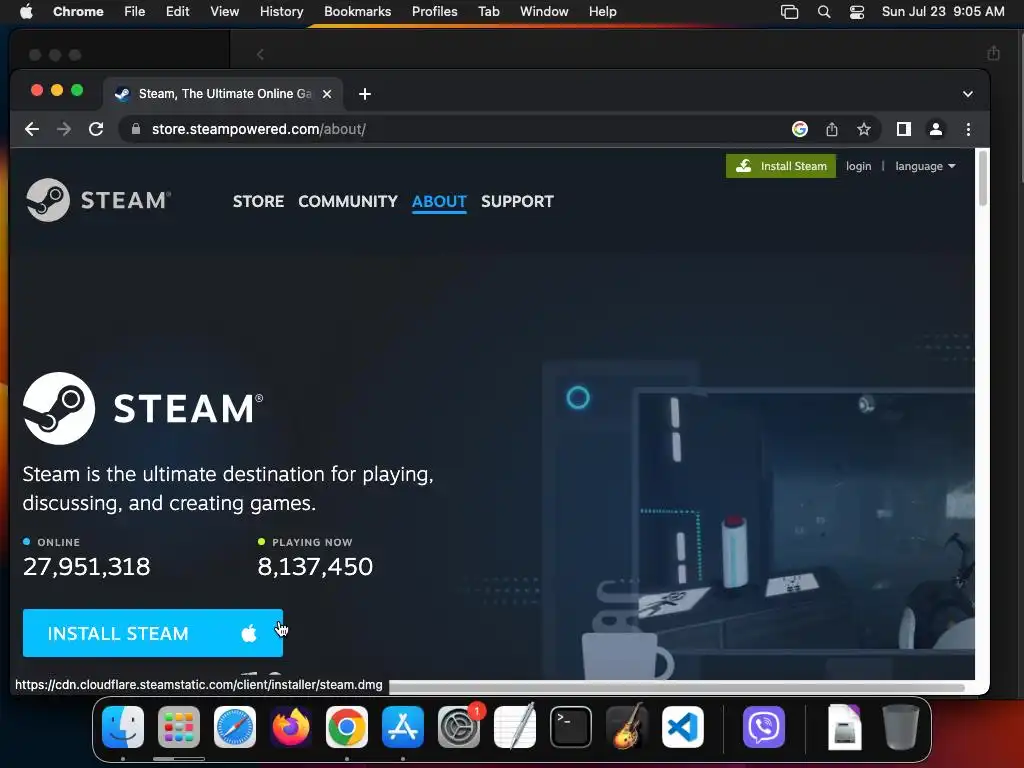
Task: Open the Bookmarks menu
Action: click(x=357, y=11)
